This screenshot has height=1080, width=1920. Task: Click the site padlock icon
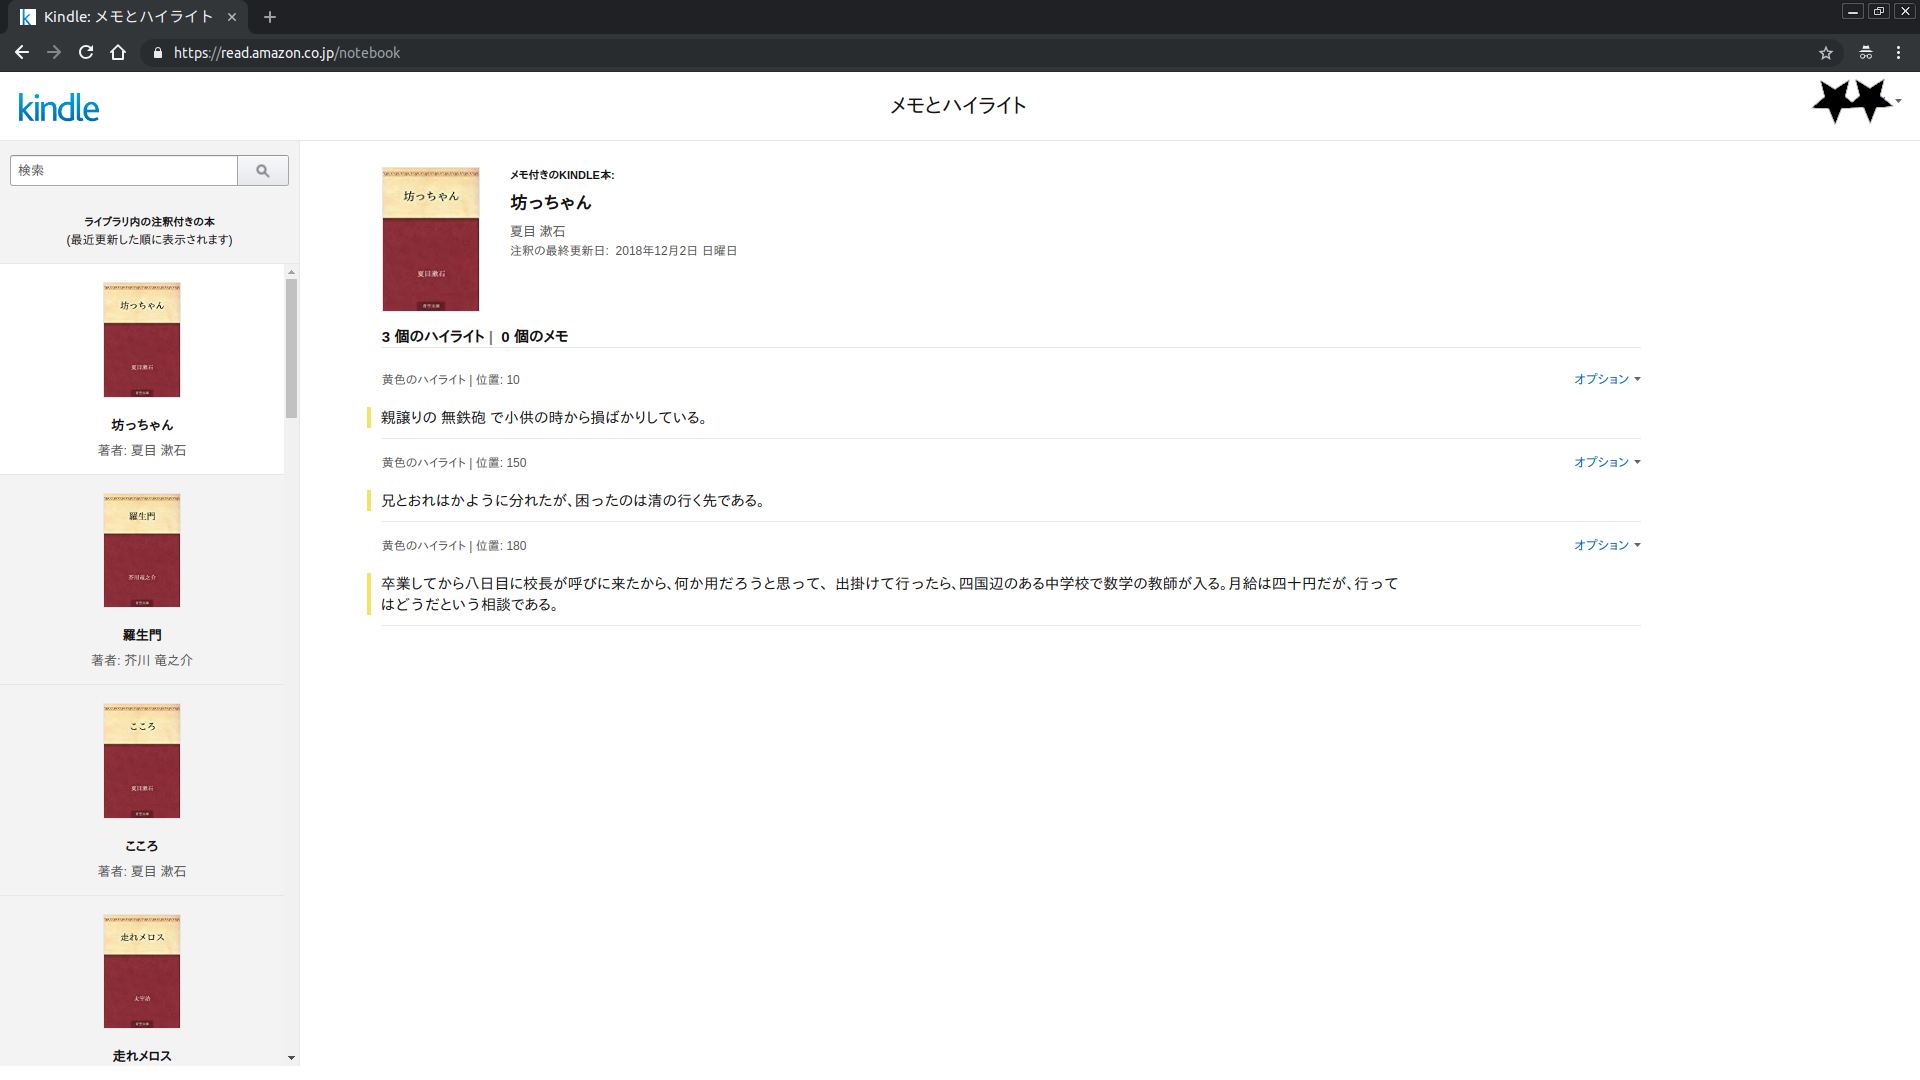click(x=158, y=53)
